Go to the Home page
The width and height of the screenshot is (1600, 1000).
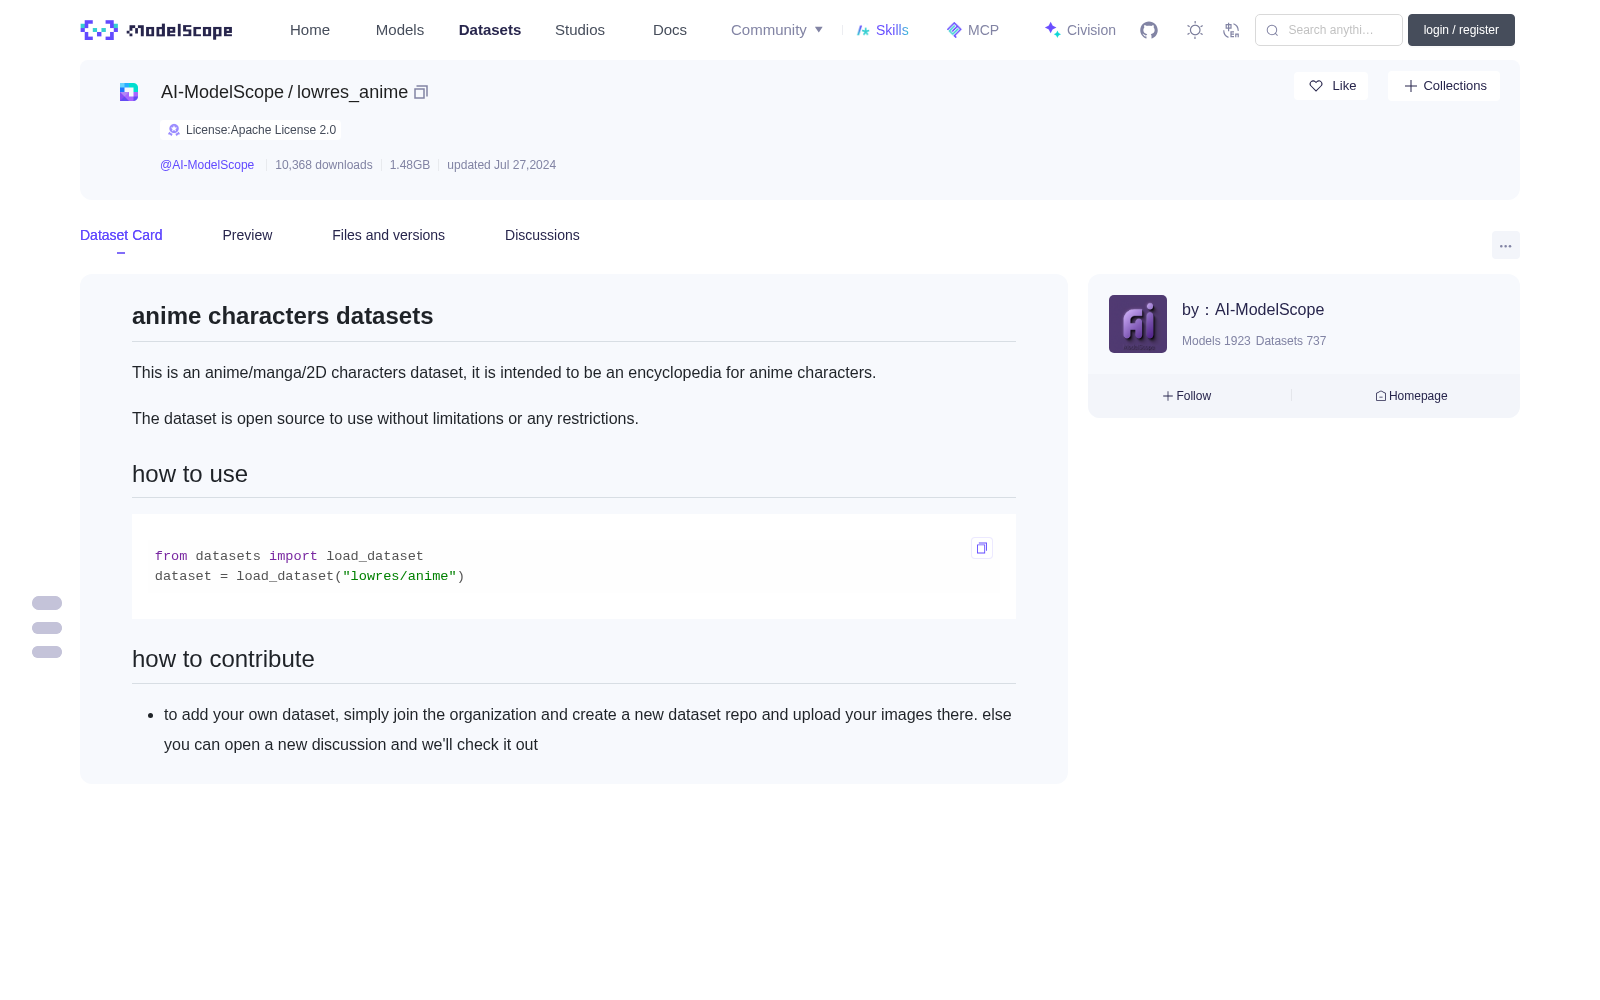tap(310, 30)
